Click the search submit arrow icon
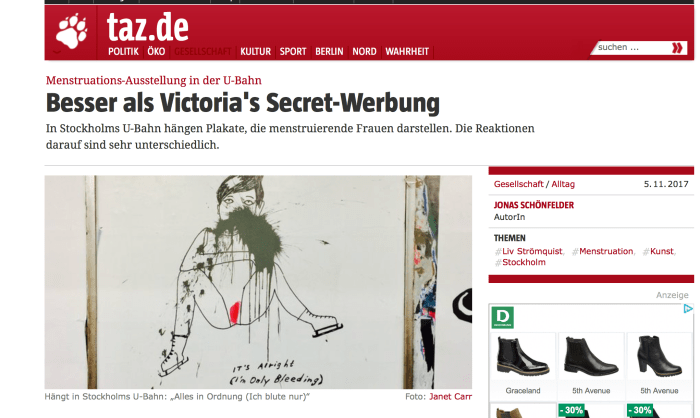The image size is (700, 418). (677, 48)
